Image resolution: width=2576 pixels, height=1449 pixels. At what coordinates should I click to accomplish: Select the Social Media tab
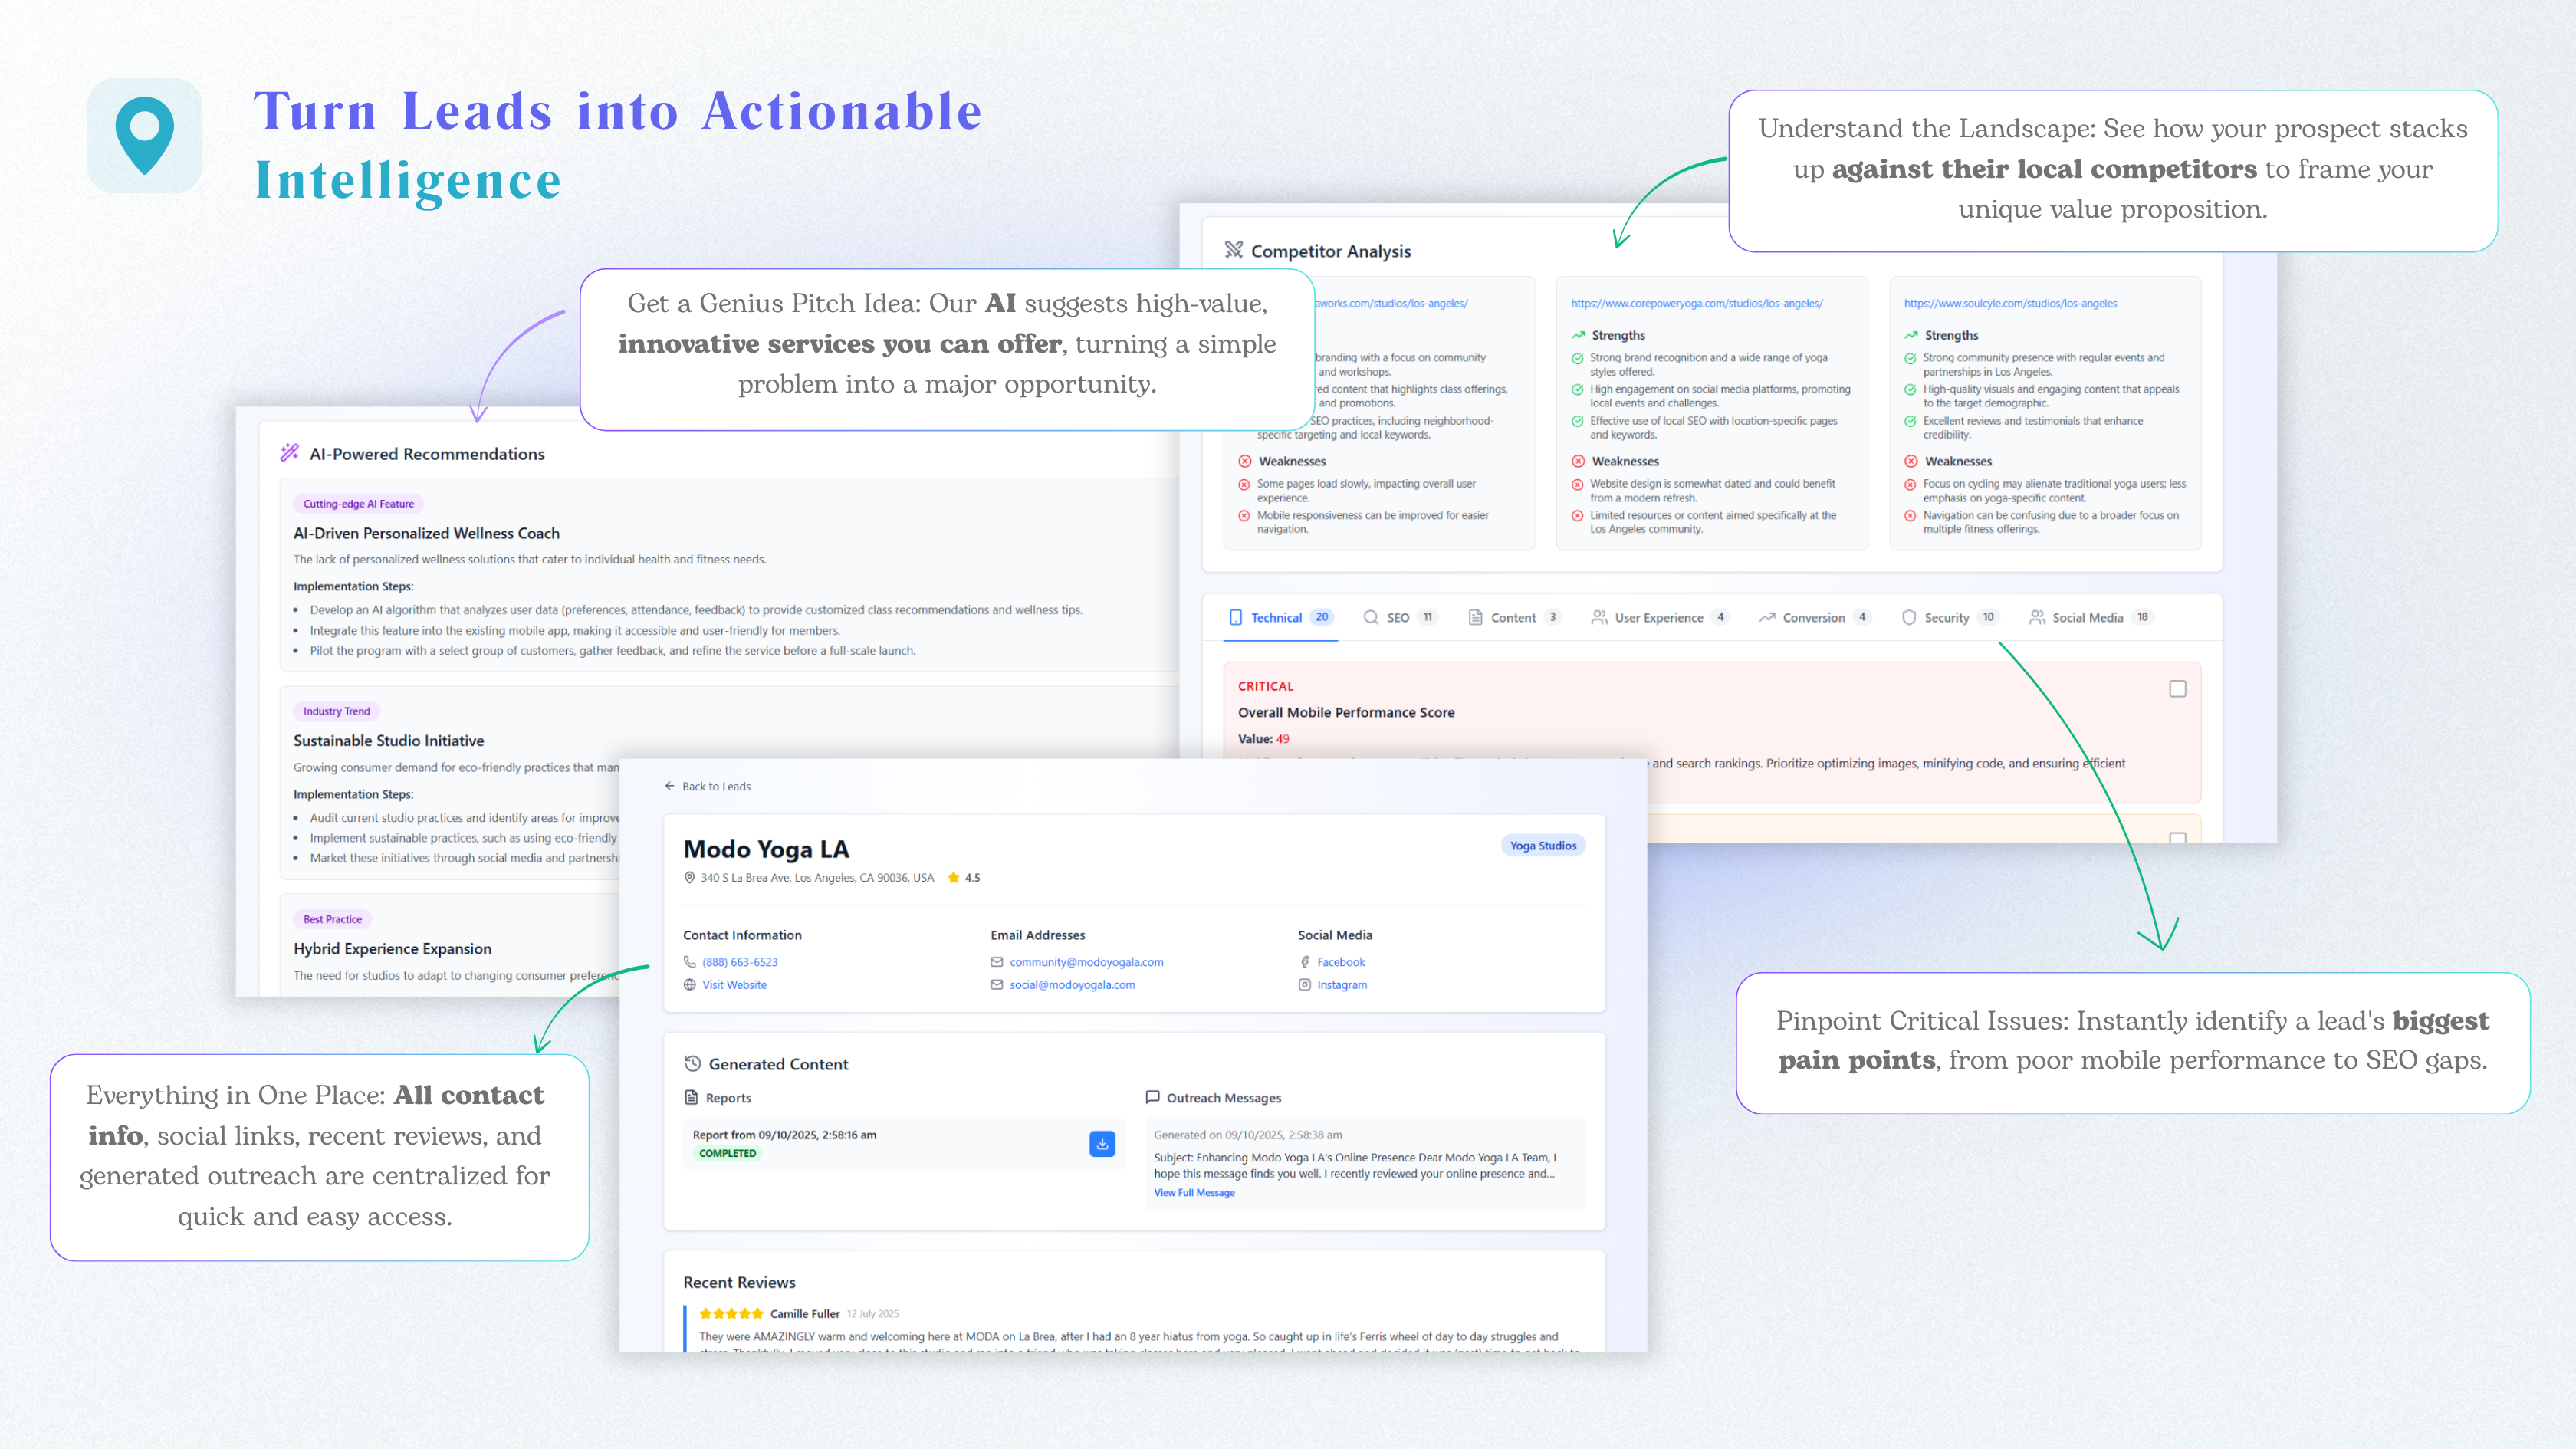[2086, 617]
